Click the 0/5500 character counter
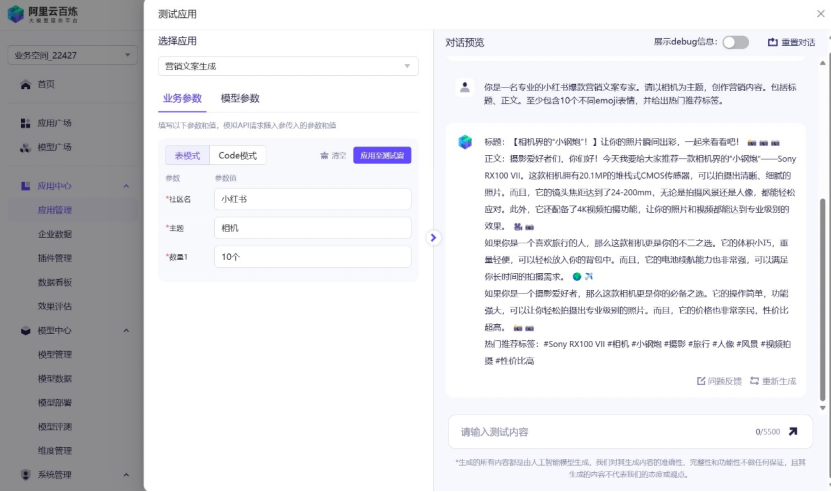 [x=768, y=432]
